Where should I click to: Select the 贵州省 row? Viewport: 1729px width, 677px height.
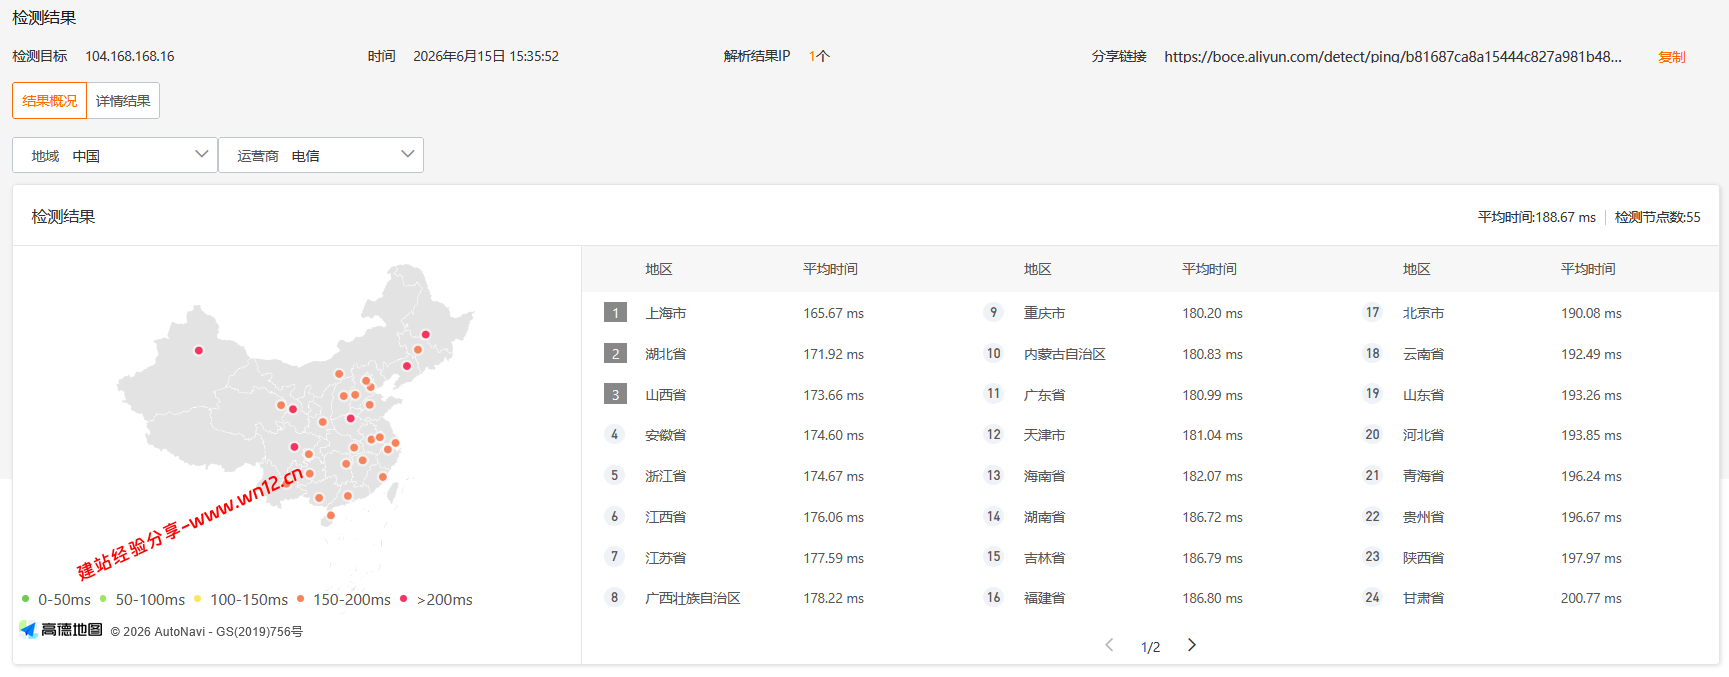[1529, 517]
